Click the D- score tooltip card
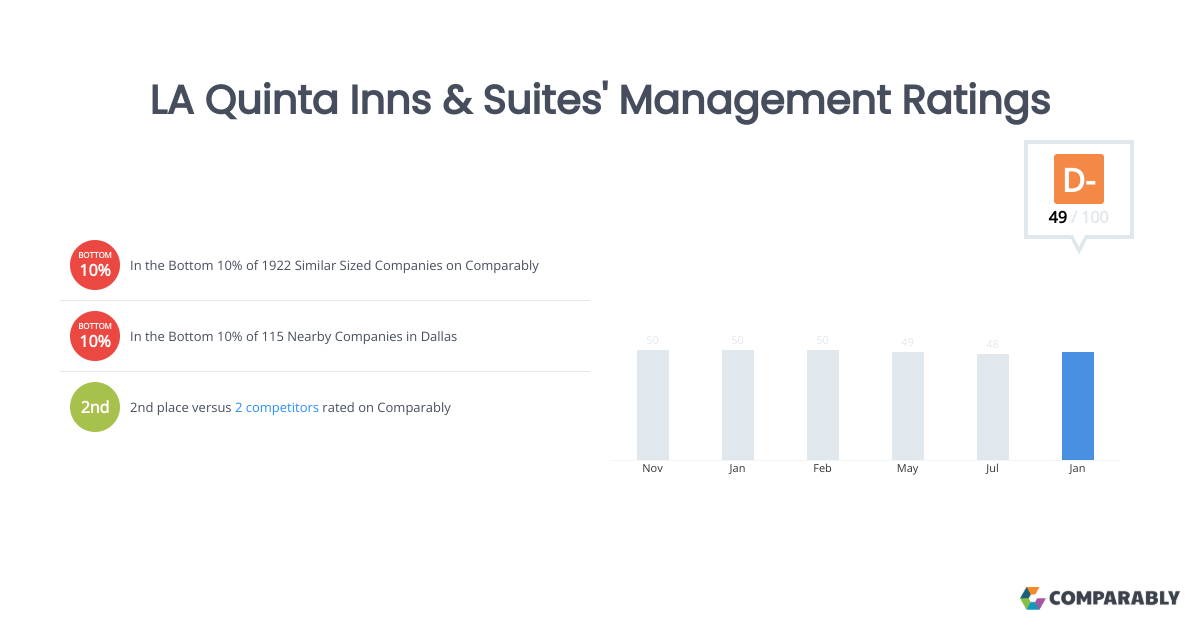 pyautogui.click(x=1078, y=190)
